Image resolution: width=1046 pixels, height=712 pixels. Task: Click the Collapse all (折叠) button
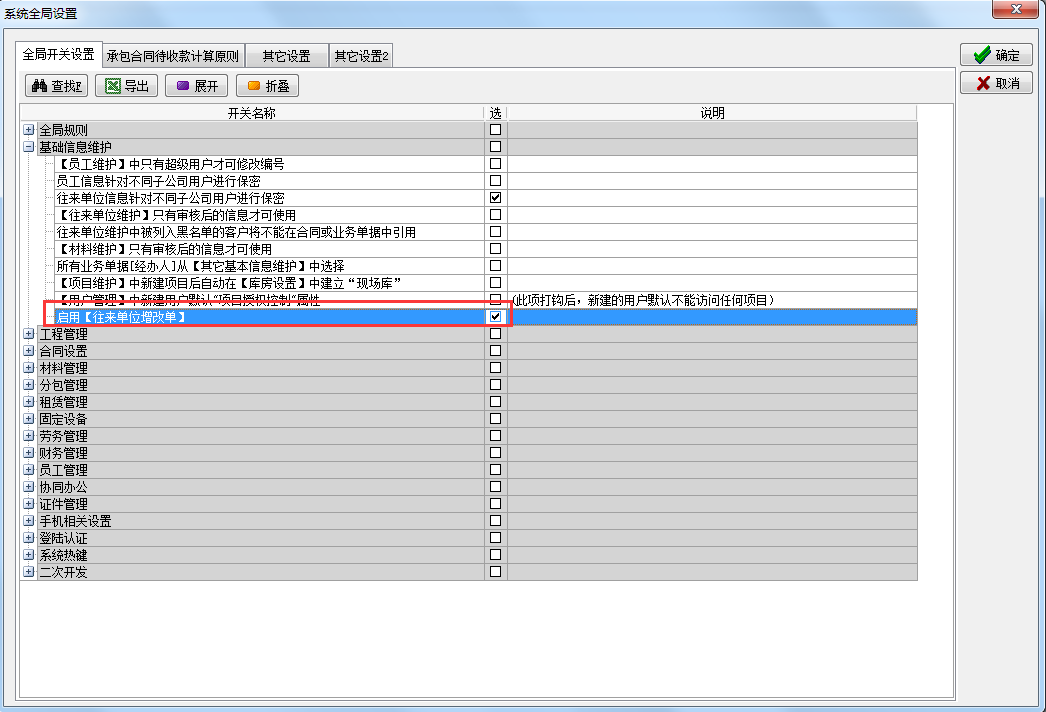click(267, 86)
